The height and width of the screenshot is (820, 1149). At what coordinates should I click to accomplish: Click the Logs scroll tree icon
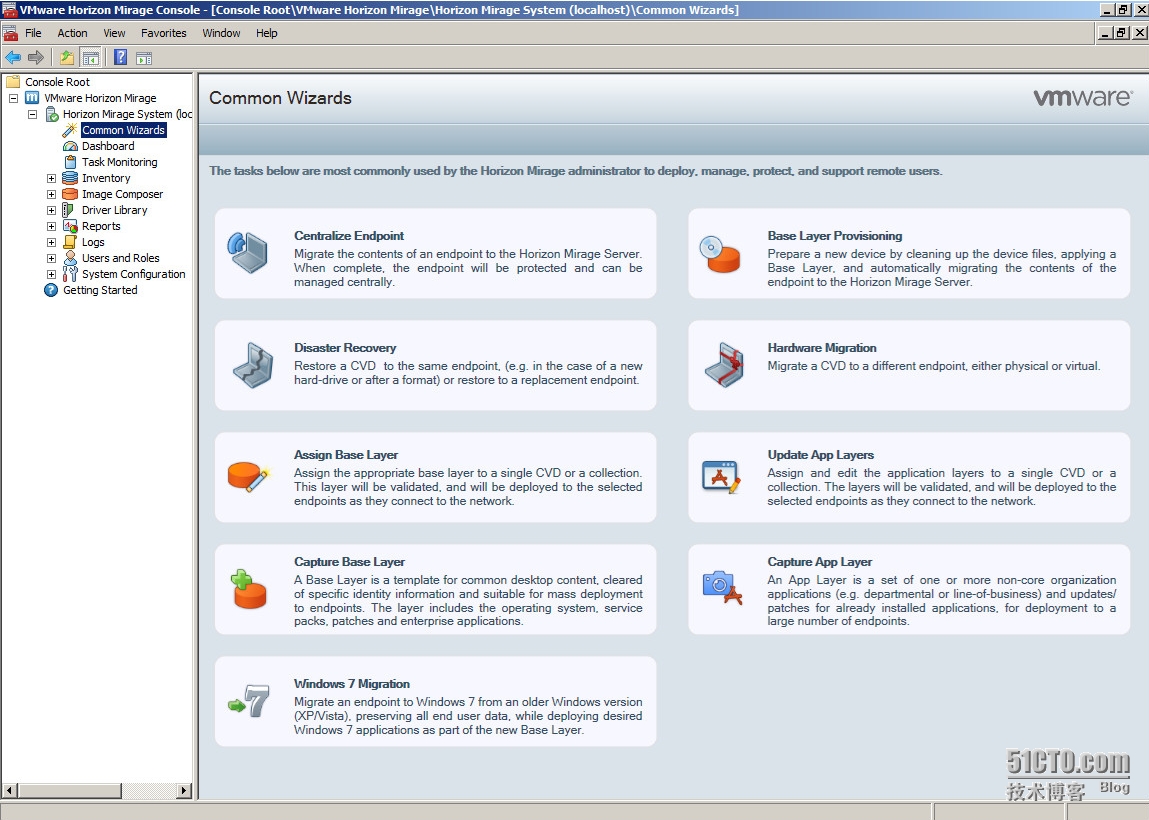click(70, 242)
